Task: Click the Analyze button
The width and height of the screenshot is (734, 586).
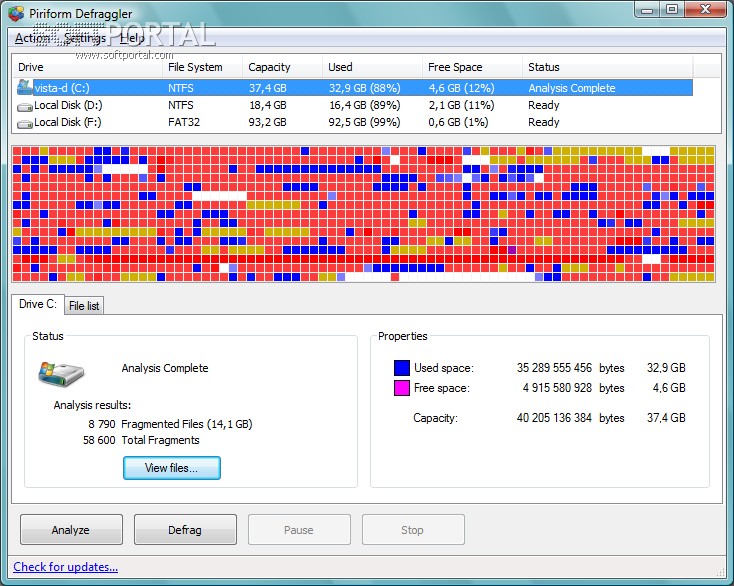Action: pyautogui.click(x=71, y=530)
